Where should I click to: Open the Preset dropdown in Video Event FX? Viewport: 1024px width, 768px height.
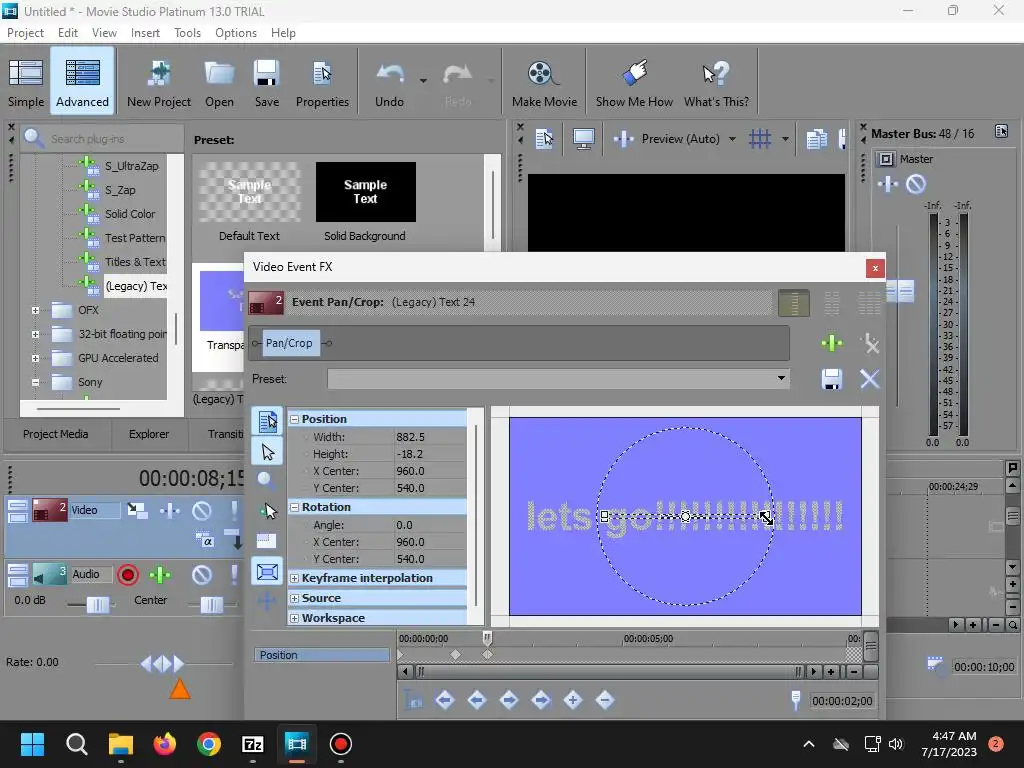pyautogui.click(x=781, y=379)
